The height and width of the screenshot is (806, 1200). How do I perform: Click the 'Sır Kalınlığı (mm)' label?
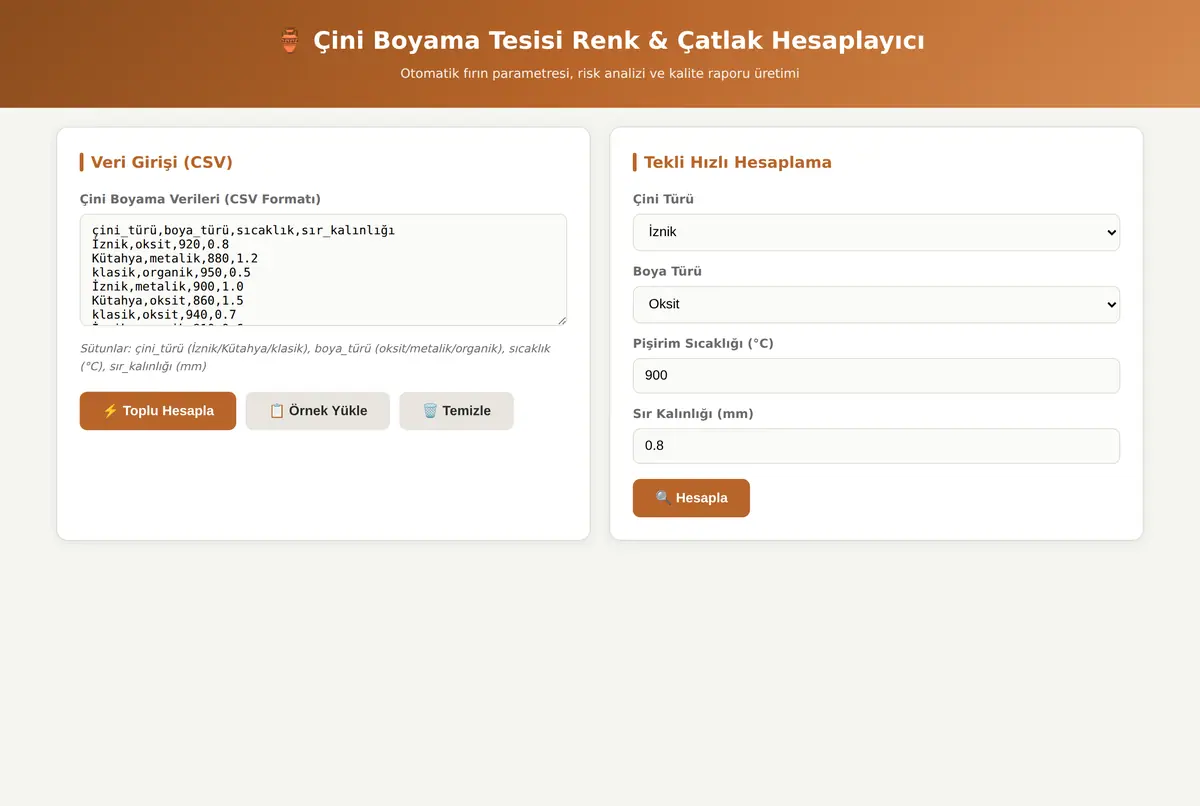tap(693, 413)
